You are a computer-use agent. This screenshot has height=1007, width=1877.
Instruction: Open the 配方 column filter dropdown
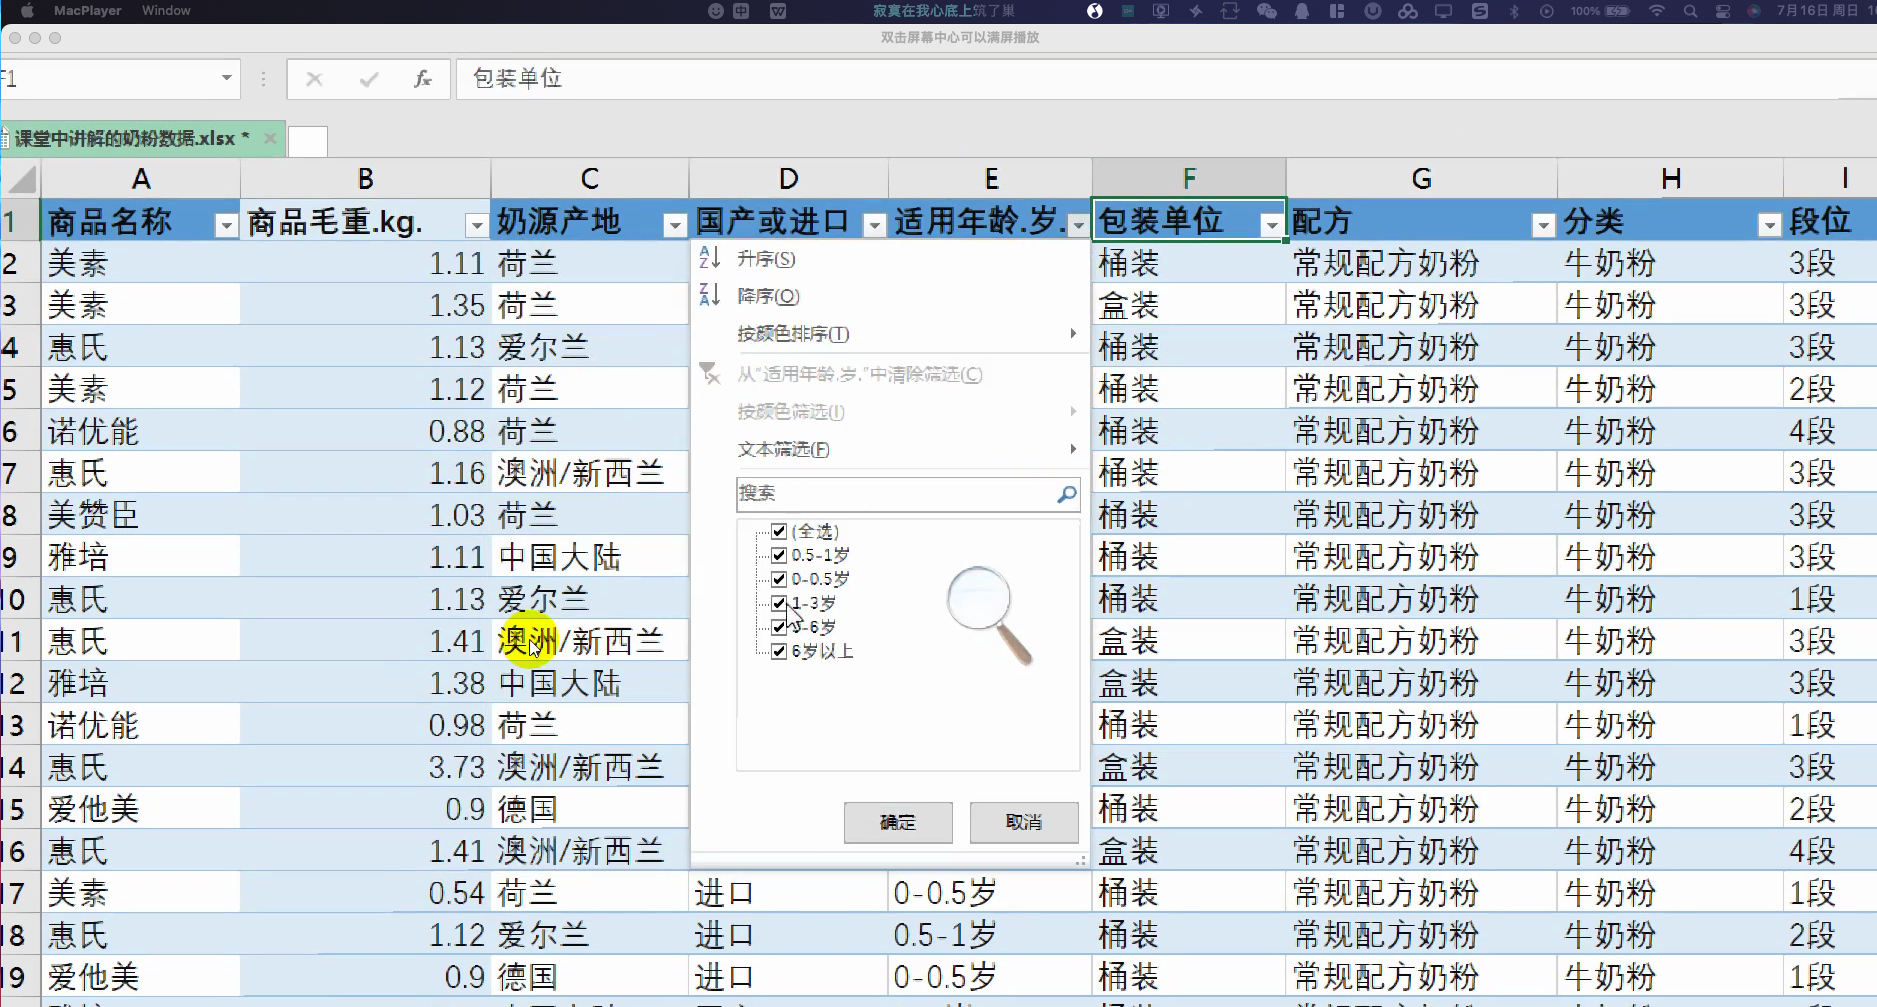[x=1543, y=226]
